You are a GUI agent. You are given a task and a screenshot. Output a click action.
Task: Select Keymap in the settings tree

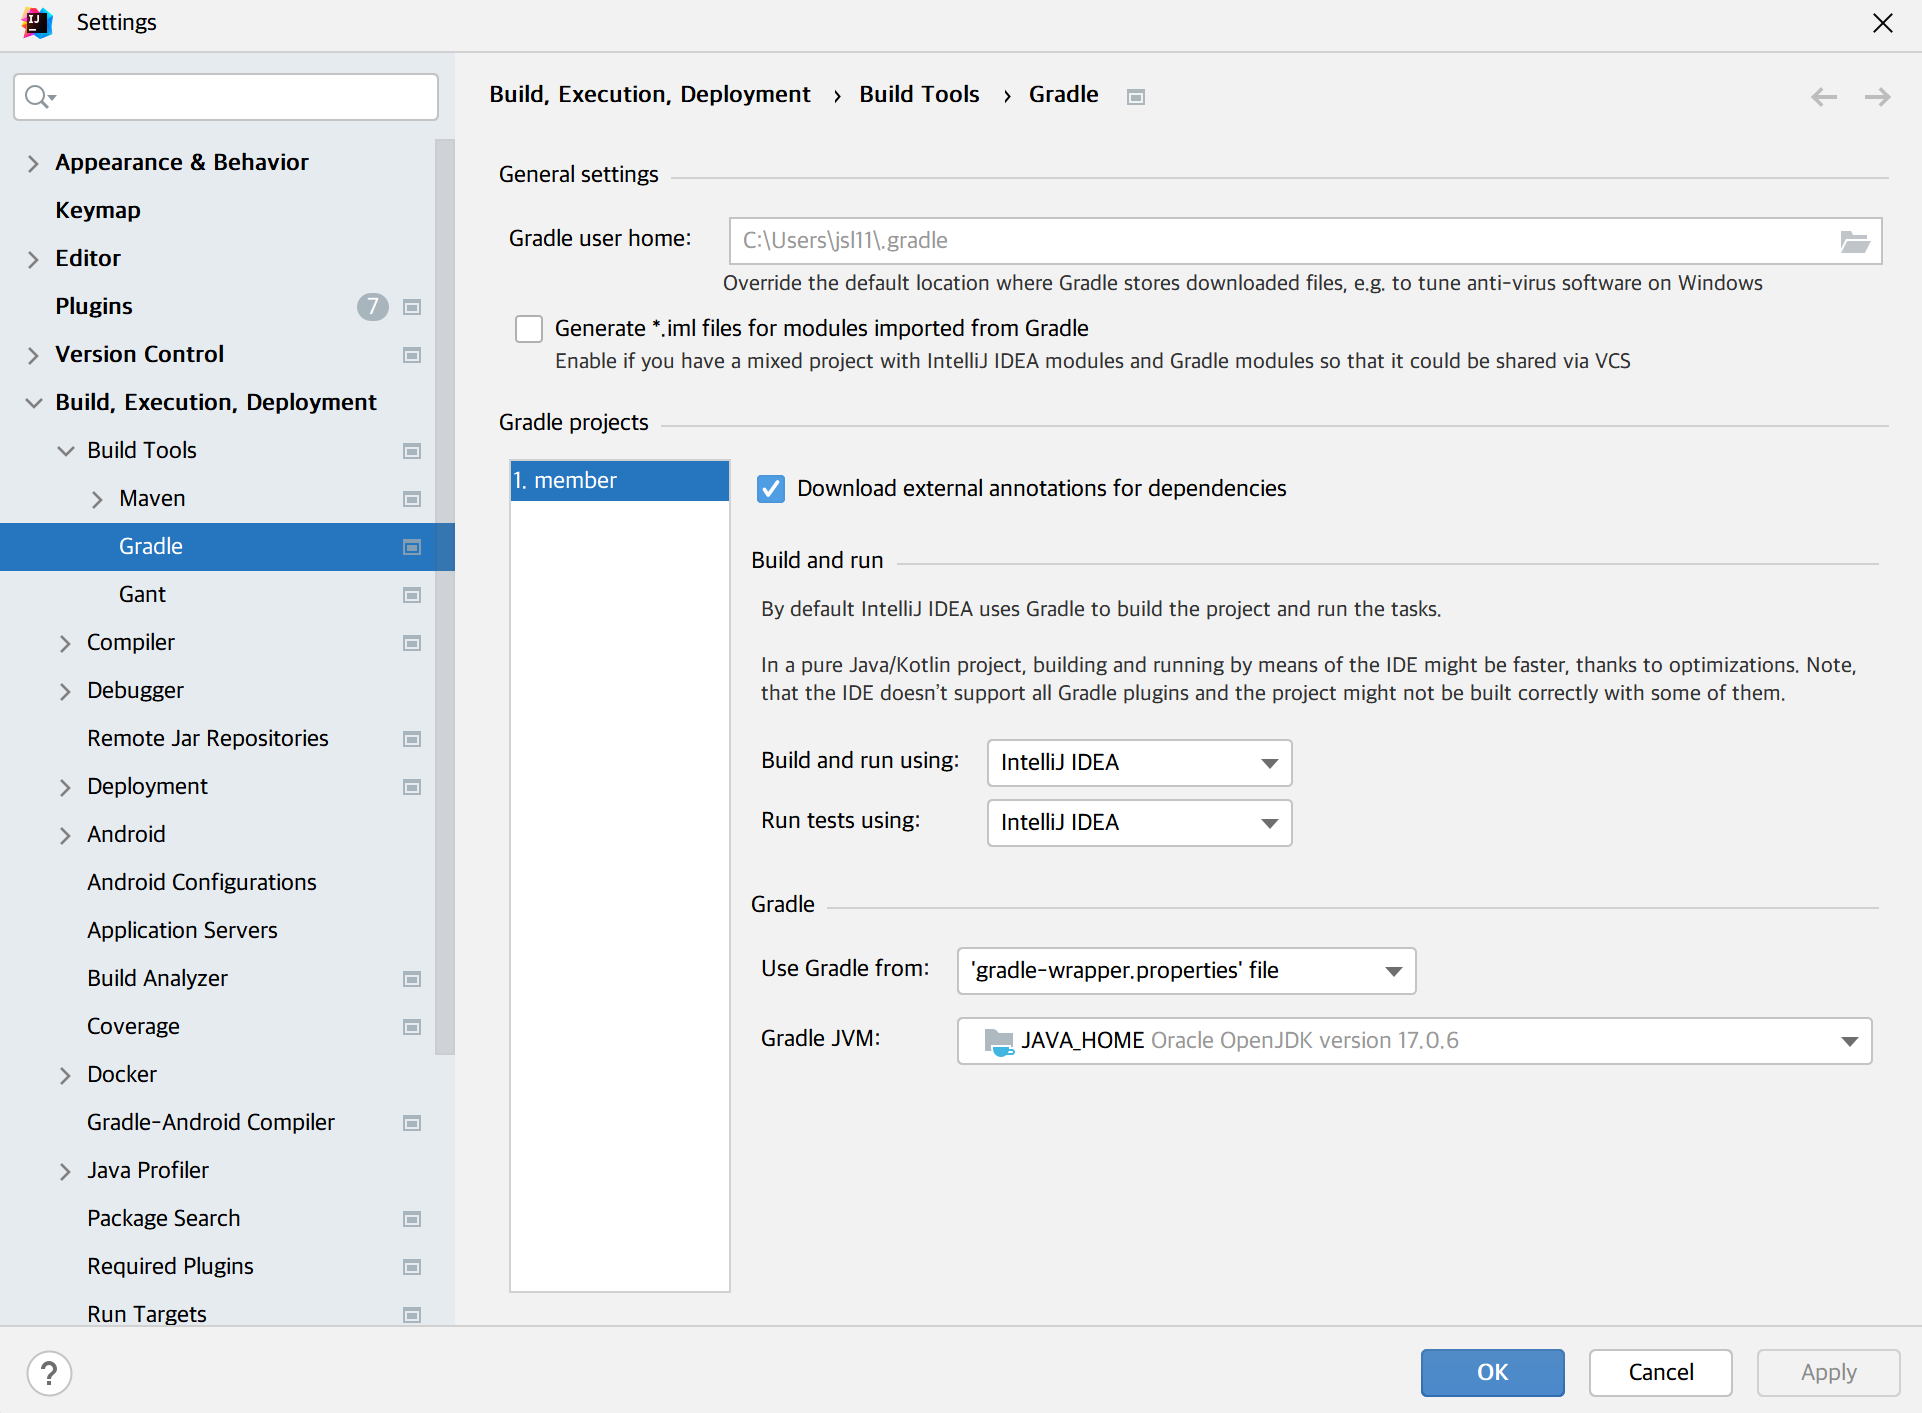click(x=98, y=210)
